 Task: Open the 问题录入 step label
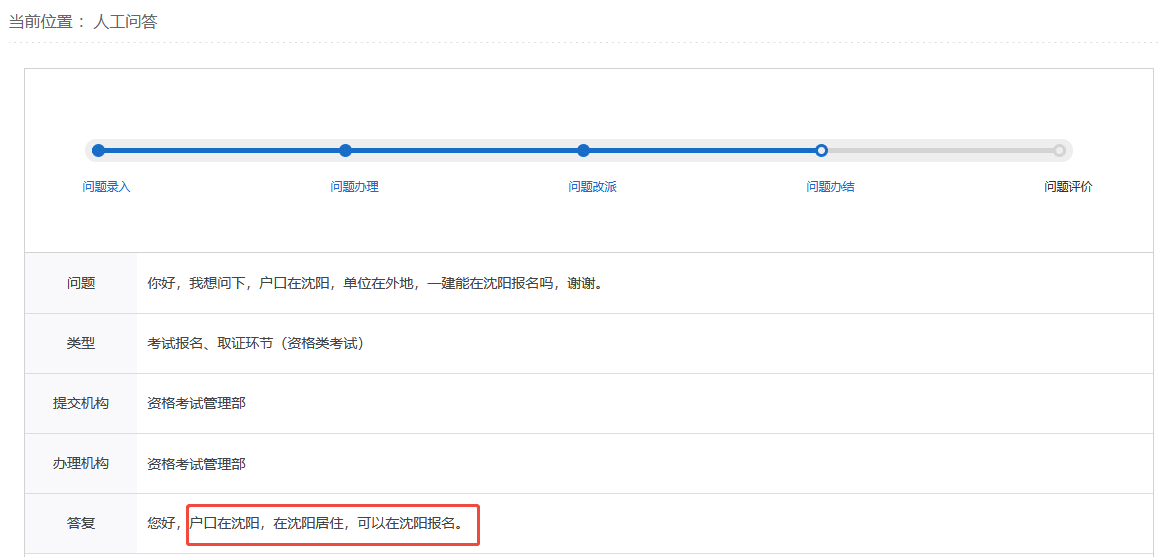(106, 187)
